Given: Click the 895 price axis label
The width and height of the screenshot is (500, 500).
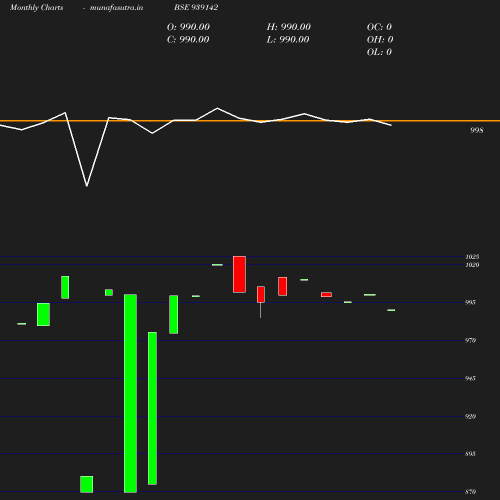Looking at the screenshot, I should coord(470,454).
